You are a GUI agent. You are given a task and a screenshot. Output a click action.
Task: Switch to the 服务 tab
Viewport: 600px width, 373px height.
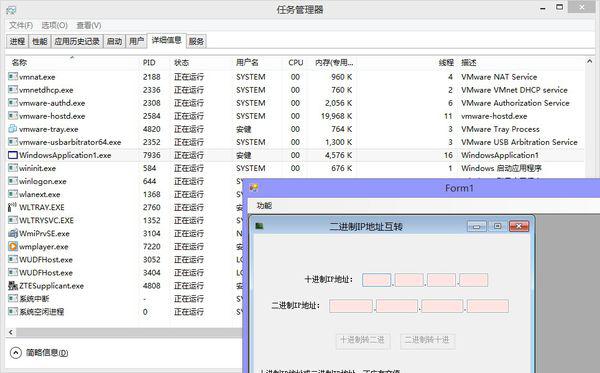point(196,41)
